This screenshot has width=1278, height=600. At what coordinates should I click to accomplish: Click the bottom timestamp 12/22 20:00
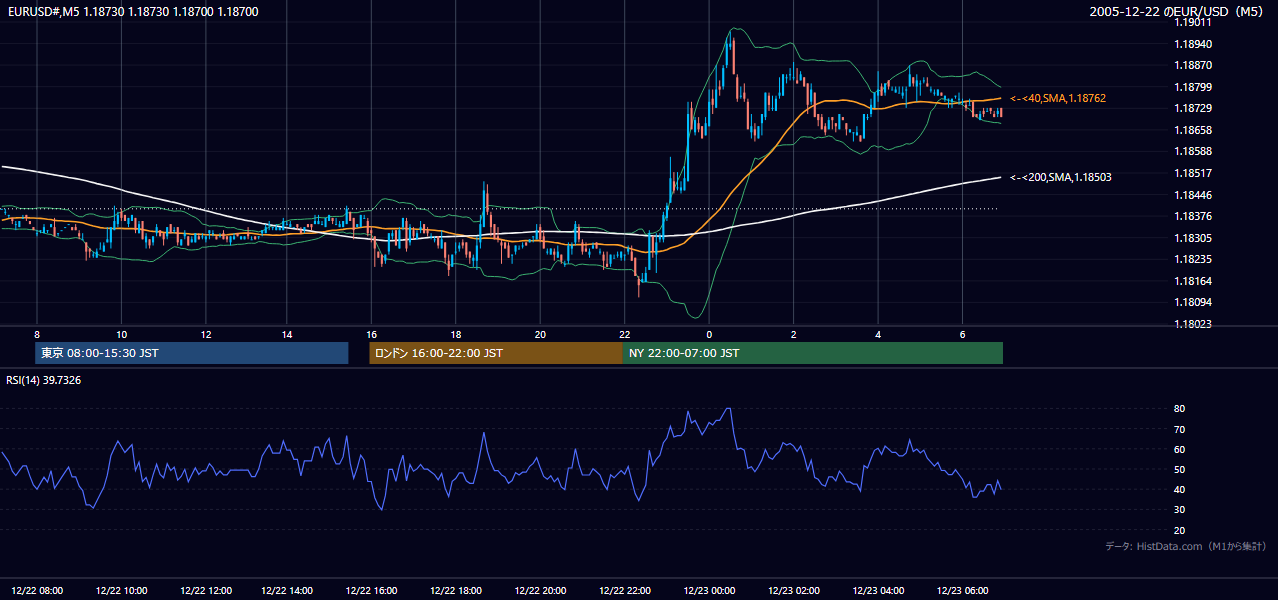(x=541, y=590)
